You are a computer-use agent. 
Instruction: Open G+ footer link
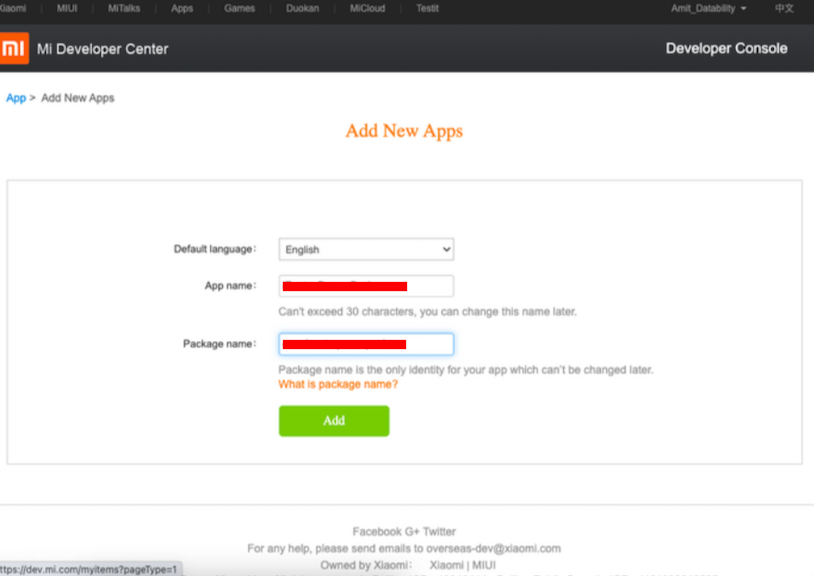[x=412, y=531]
